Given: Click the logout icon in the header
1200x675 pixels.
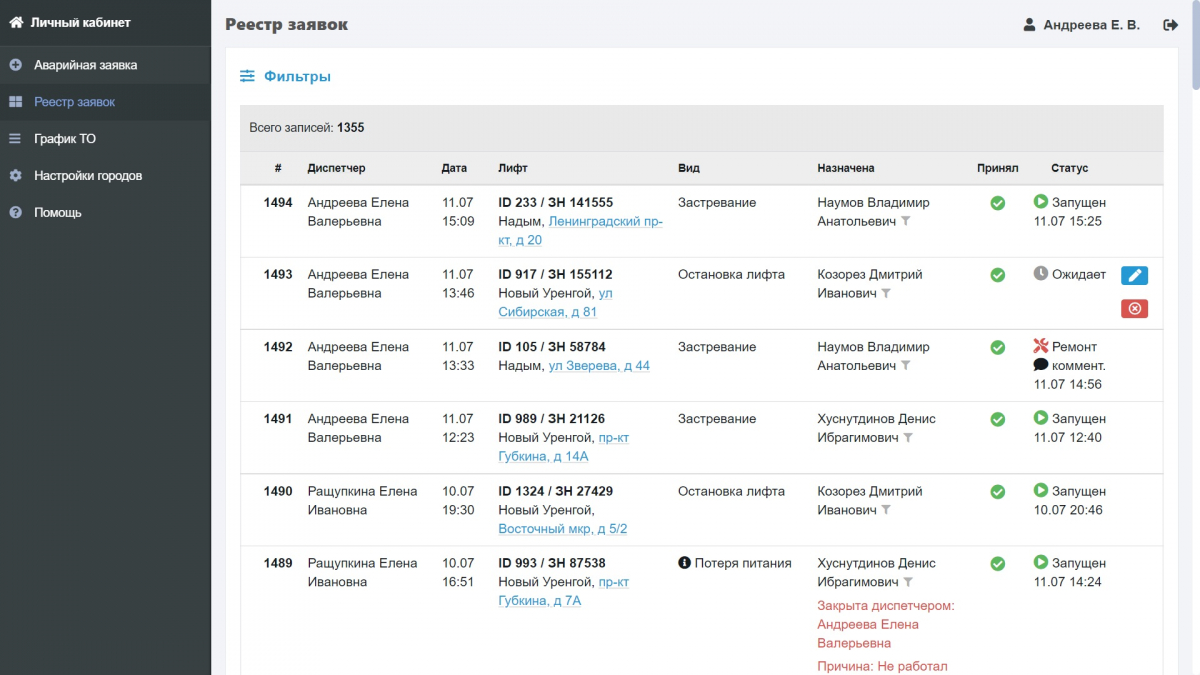Looking at the screenshot, I should pyautogui.click(x=1170, y=25).
